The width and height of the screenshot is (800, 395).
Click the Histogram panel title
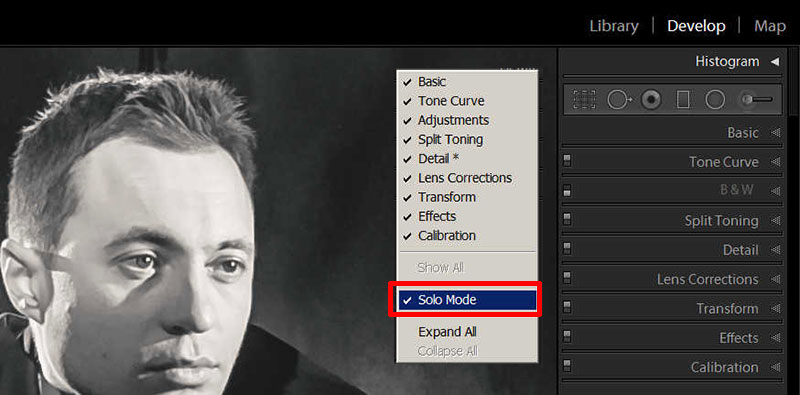coord(727,62)
